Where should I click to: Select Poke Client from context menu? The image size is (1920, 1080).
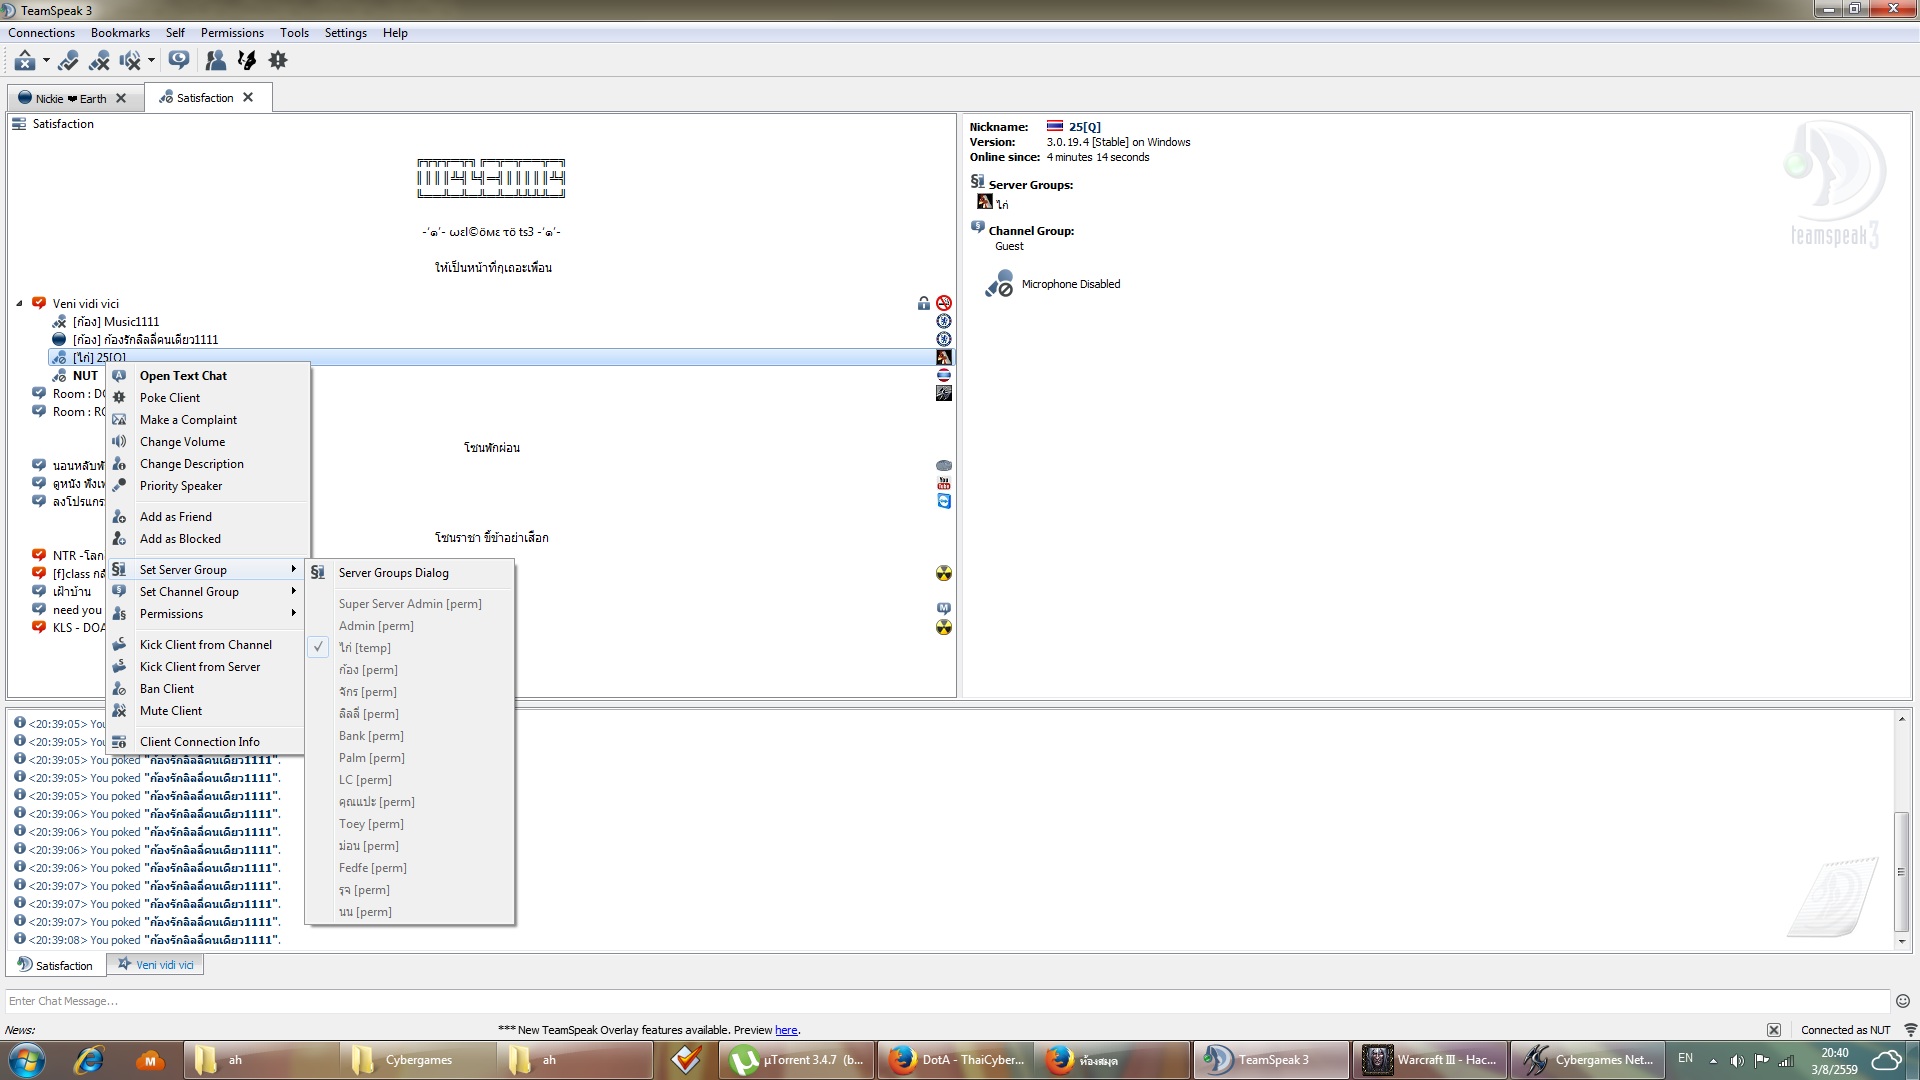click(x=169, y=398)
